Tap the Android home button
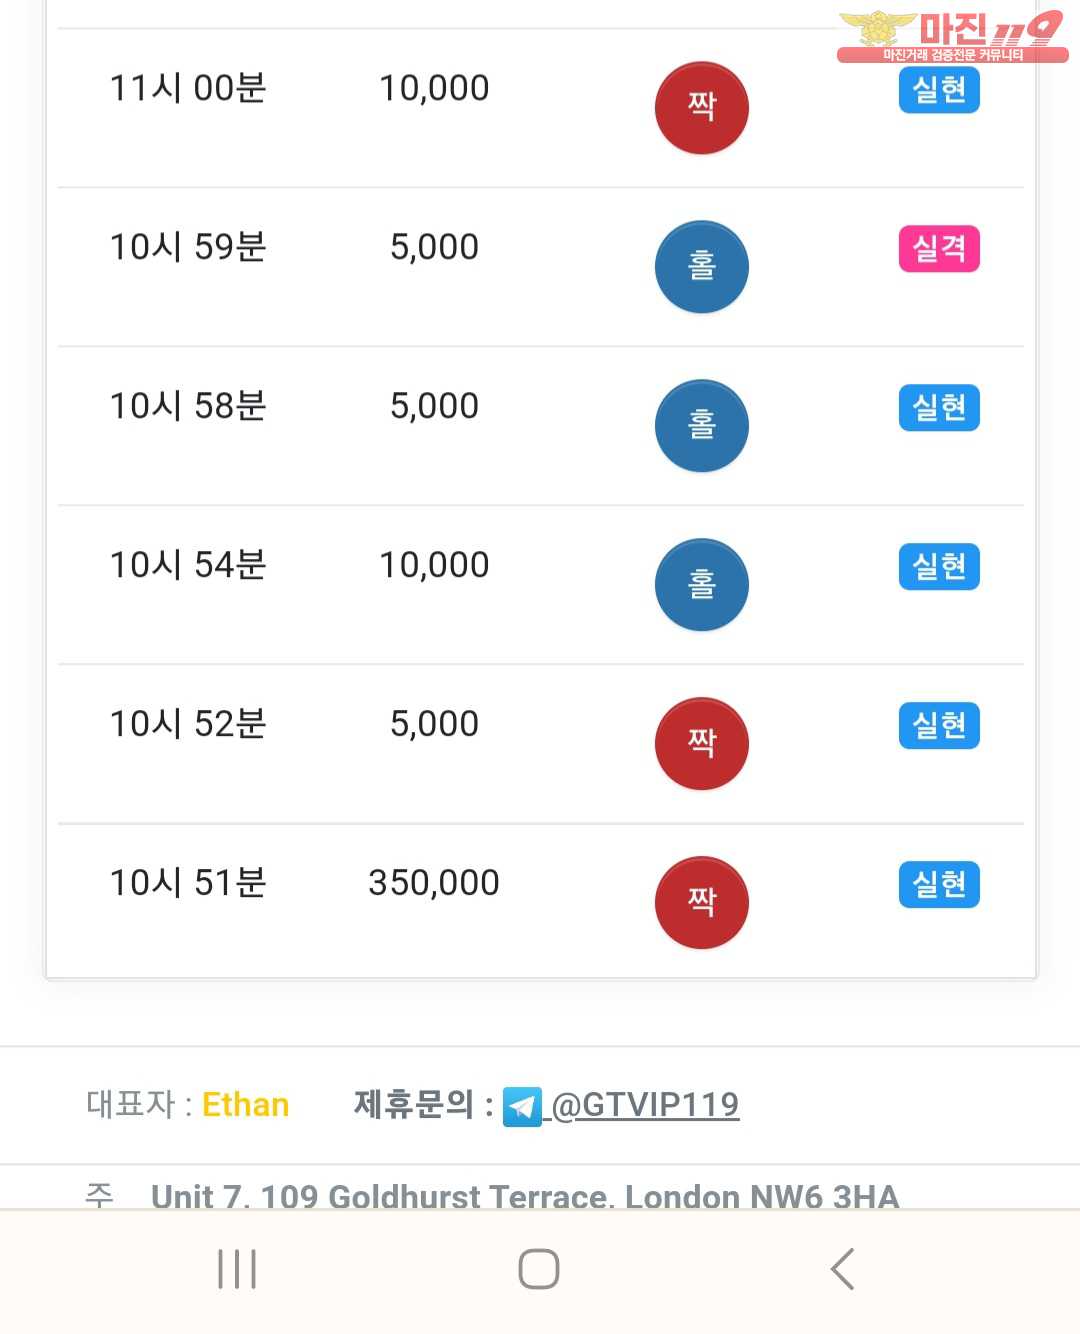1080x1334 pixels. 539,1269
